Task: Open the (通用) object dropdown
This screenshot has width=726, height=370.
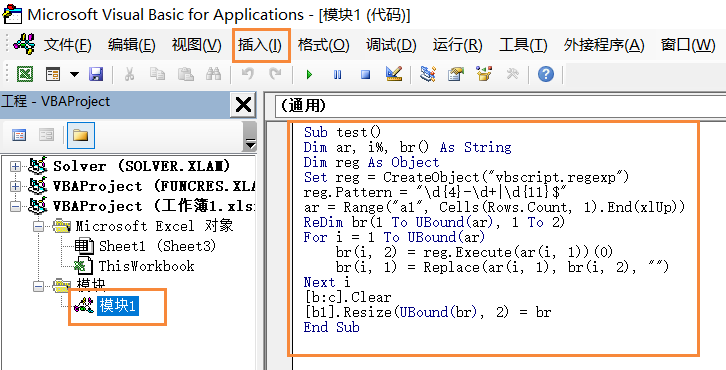Action: coord(500,106)
